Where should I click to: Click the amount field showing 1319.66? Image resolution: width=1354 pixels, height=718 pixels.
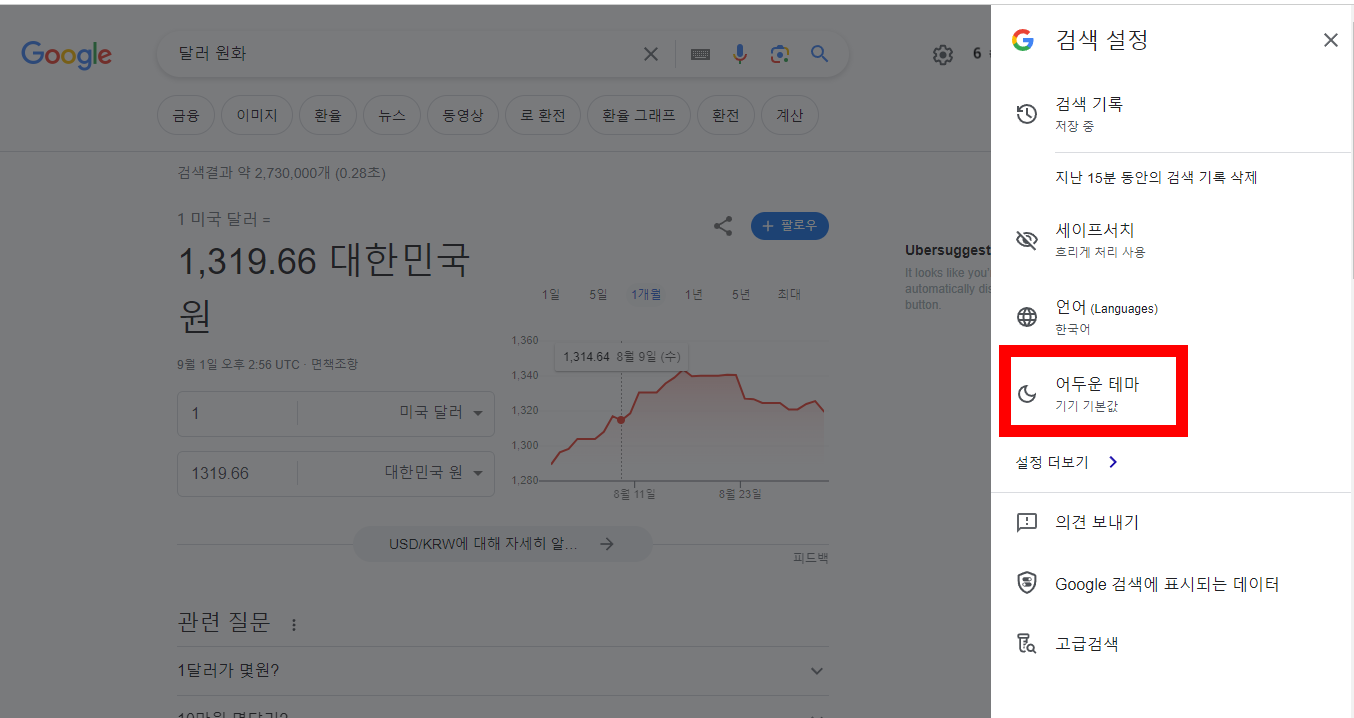click(x=238, y=473)
